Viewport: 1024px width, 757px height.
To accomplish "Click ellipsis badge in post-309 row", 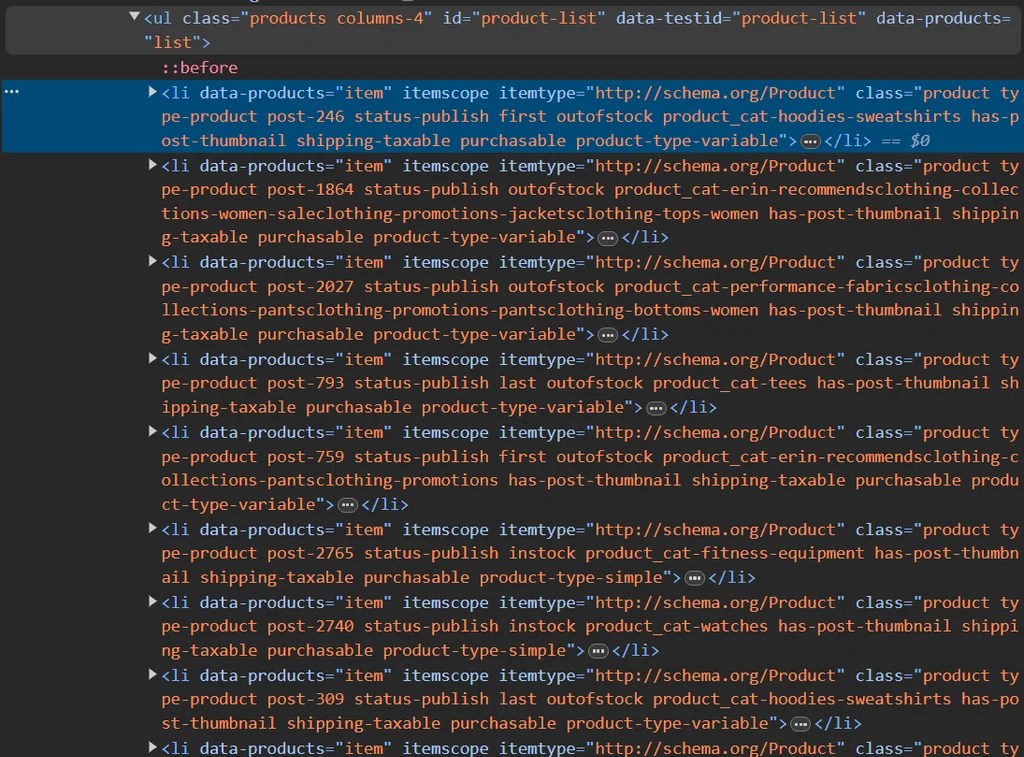I will click(x=801, y=724).
